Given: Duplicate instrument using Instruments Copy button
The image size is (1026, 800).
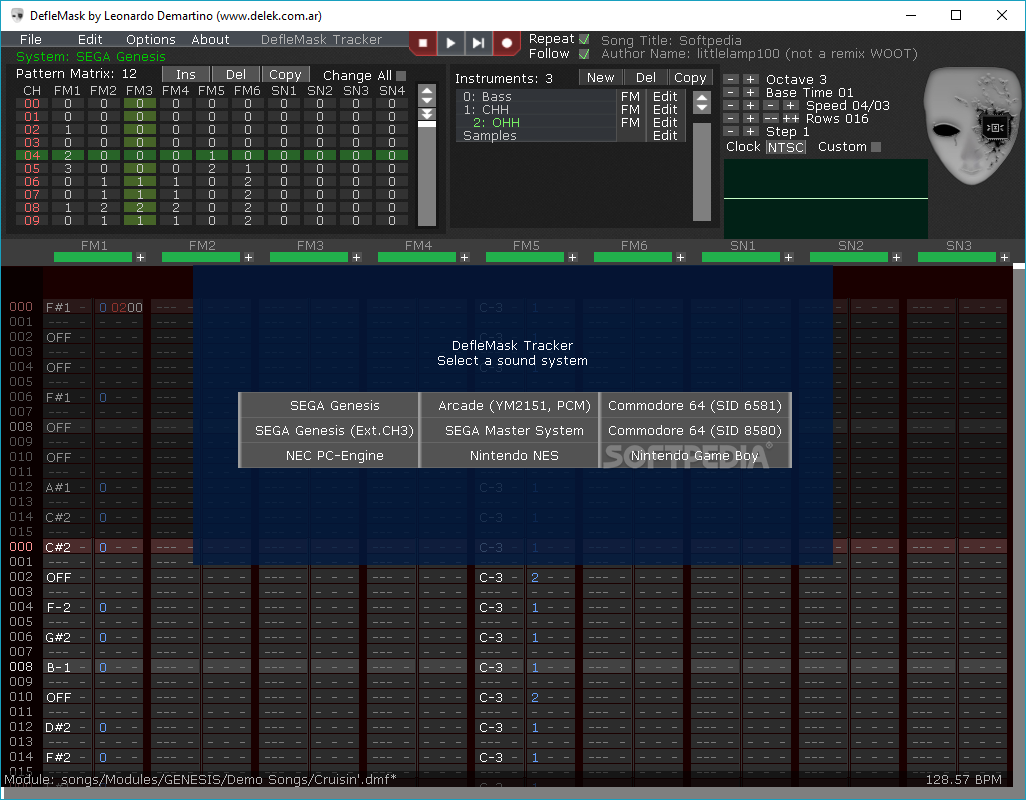Looking at the screenshot, I should 690,78.
